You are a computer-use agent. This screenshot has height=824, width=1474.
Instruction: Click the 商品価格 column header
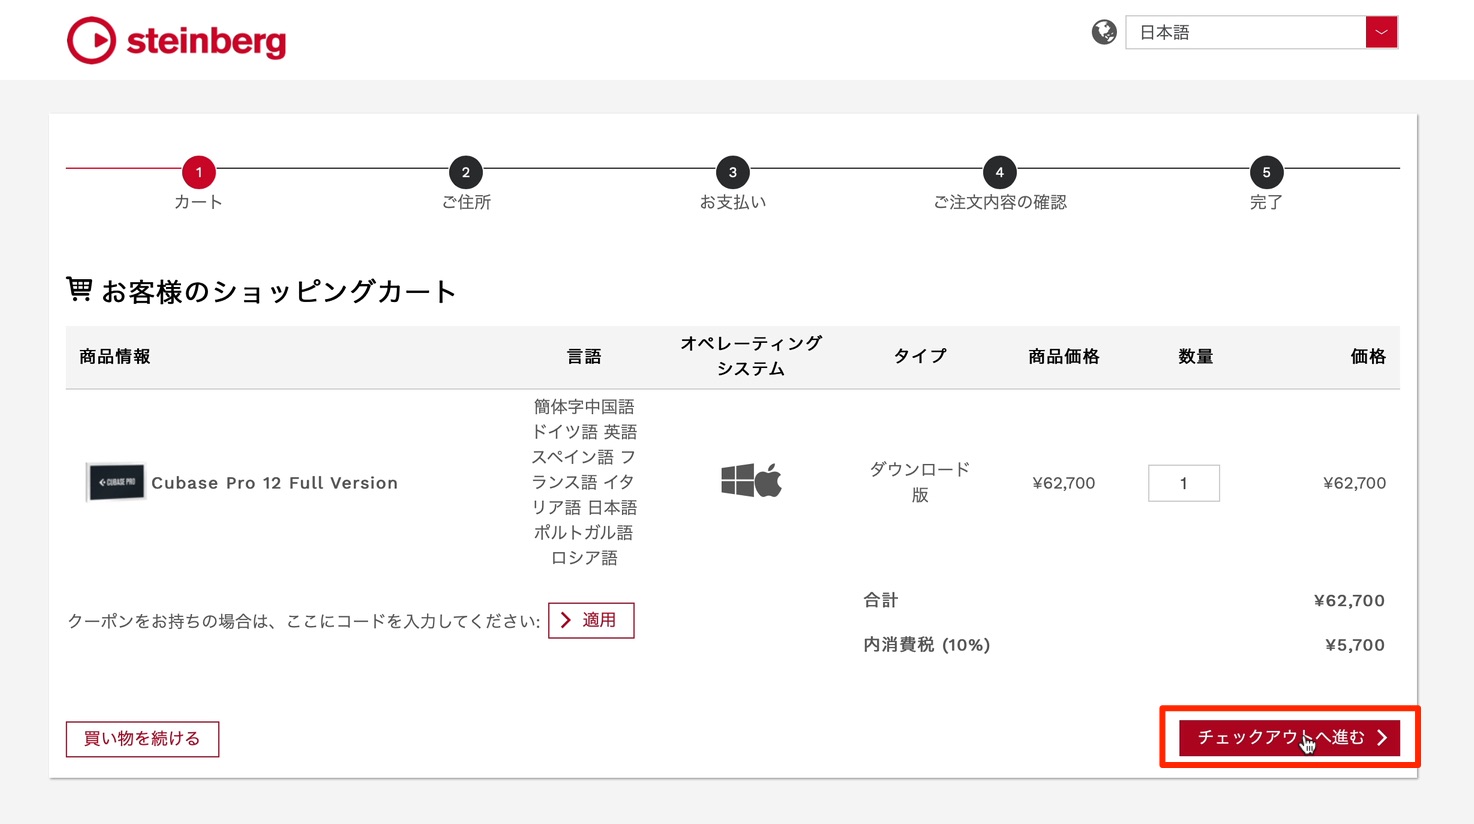pyautogui.click(x=1064, y=357)
